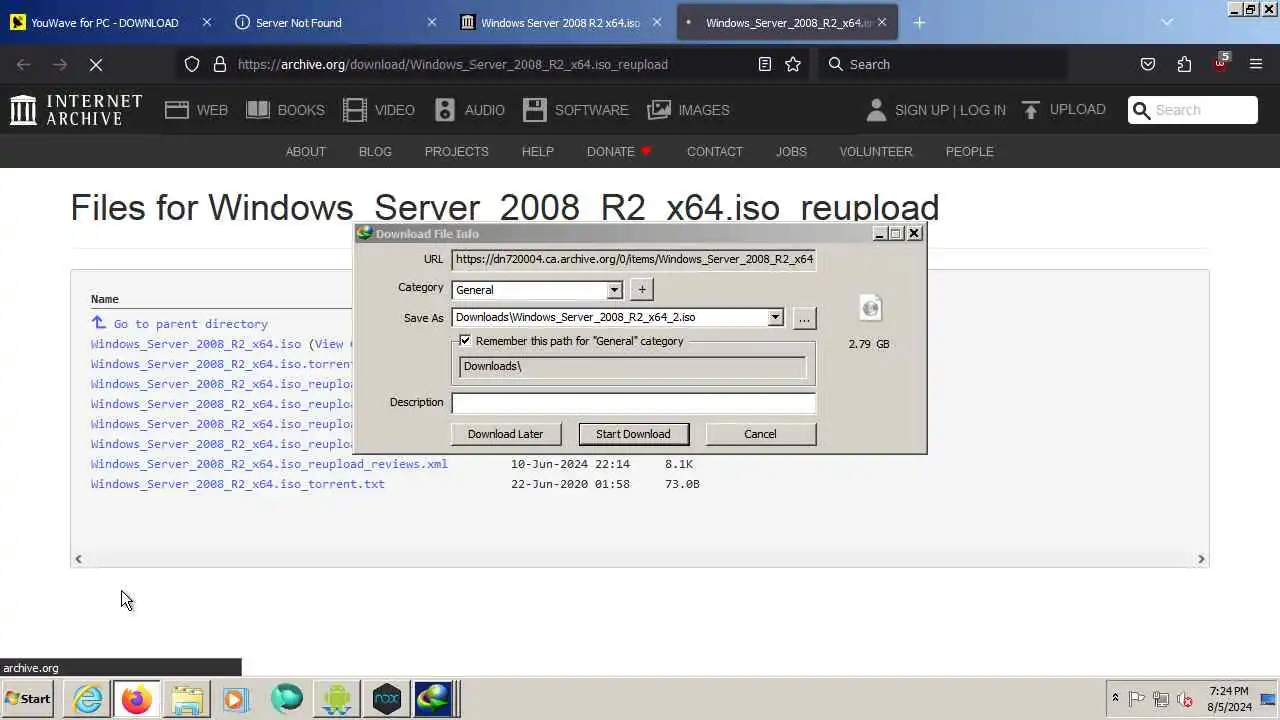Click the Firefox taskbar icon
Image resolution: width=1280 pixels, height=720 pixels.
click(x=136, y=699)
